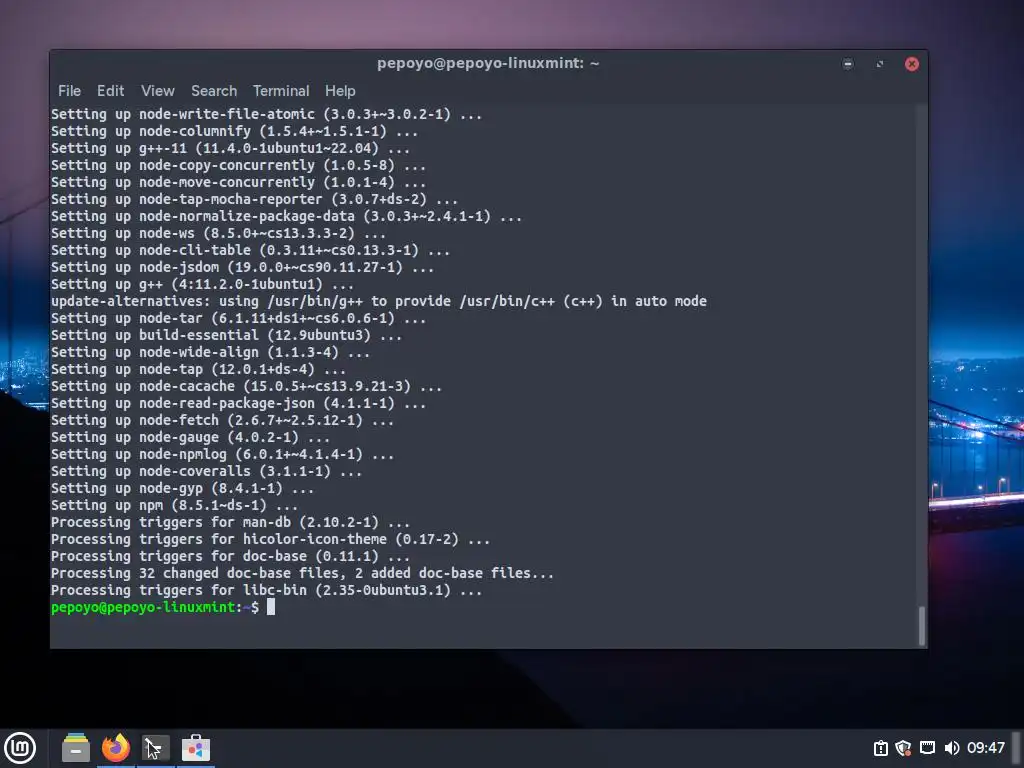Open the Help menu
1024x768 pixels.
[340, 91]
